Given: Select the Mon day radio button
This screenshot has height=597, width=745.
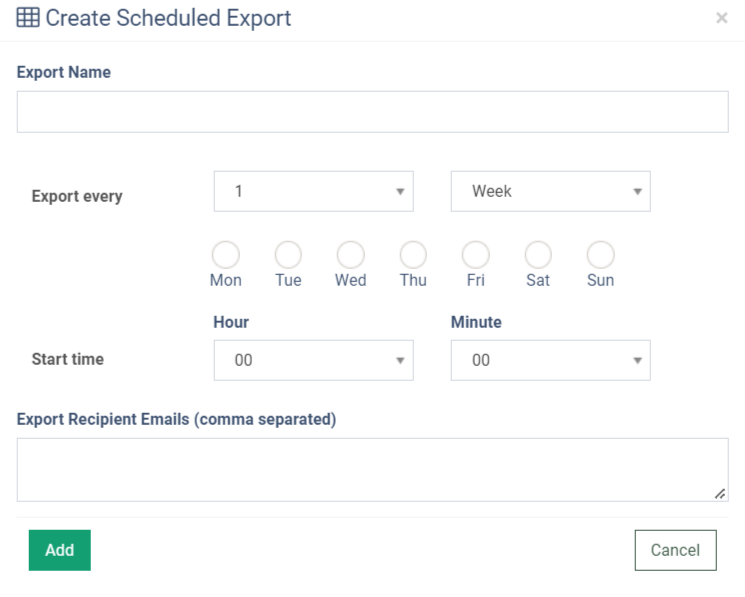Looking at the screenshot, I should coord(225,254).
